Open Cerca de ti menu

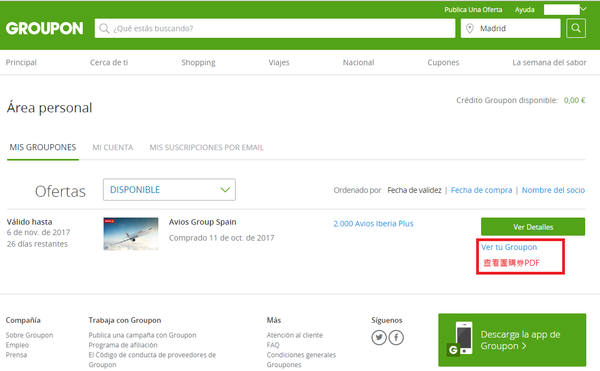[109, 62]
